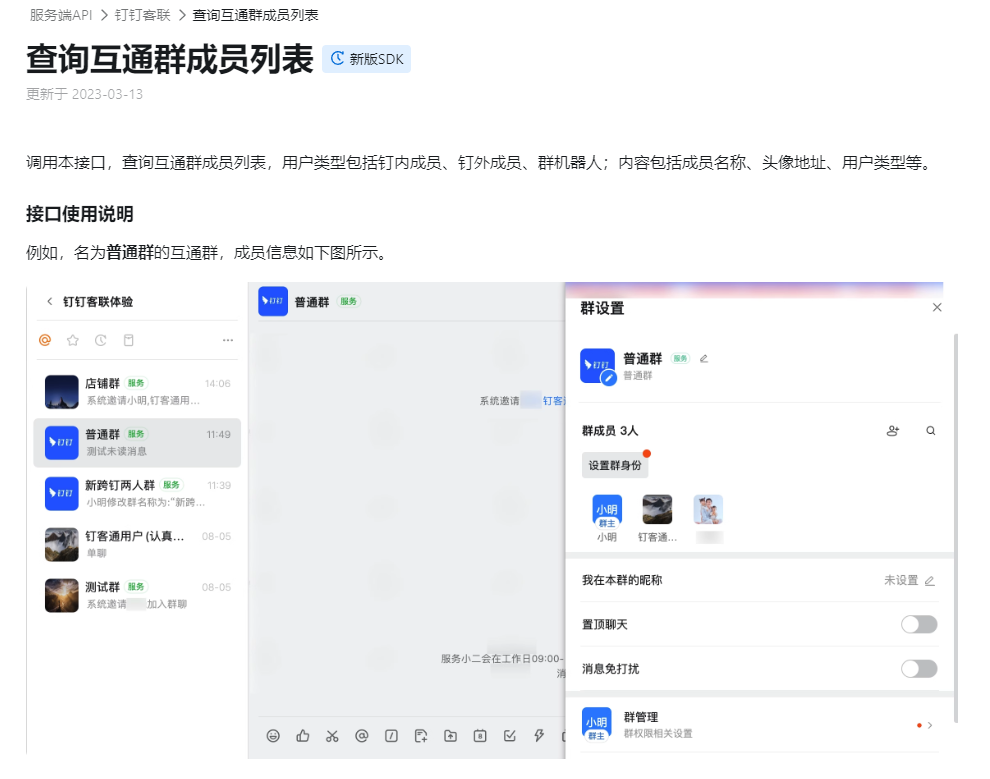
Task: Click member avatar 小明 in group members
Action: [x=607, y=510]
